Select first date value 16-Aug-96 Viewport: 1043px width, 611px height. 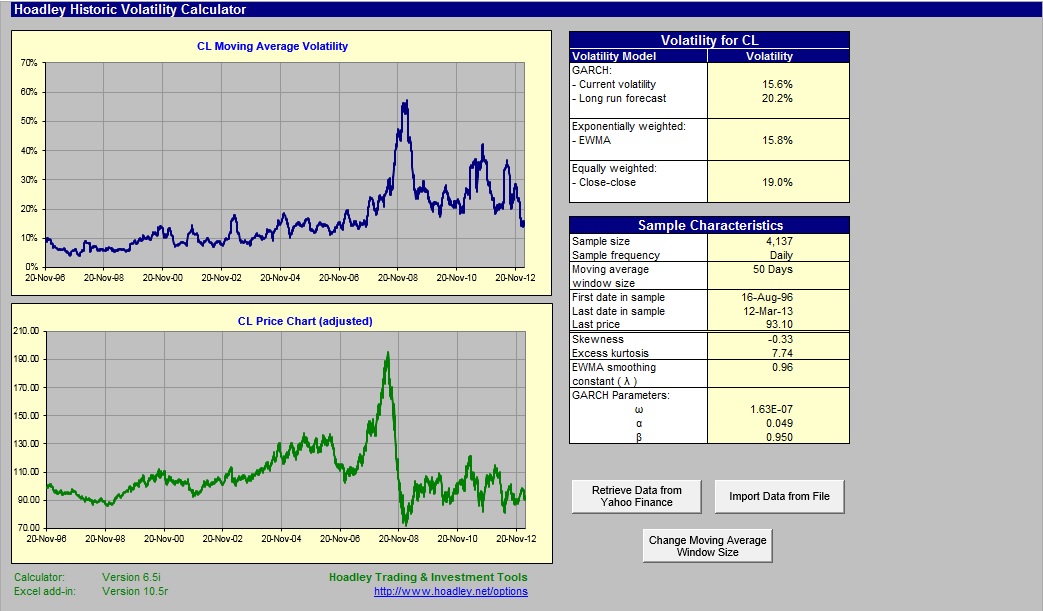point(767,297)
